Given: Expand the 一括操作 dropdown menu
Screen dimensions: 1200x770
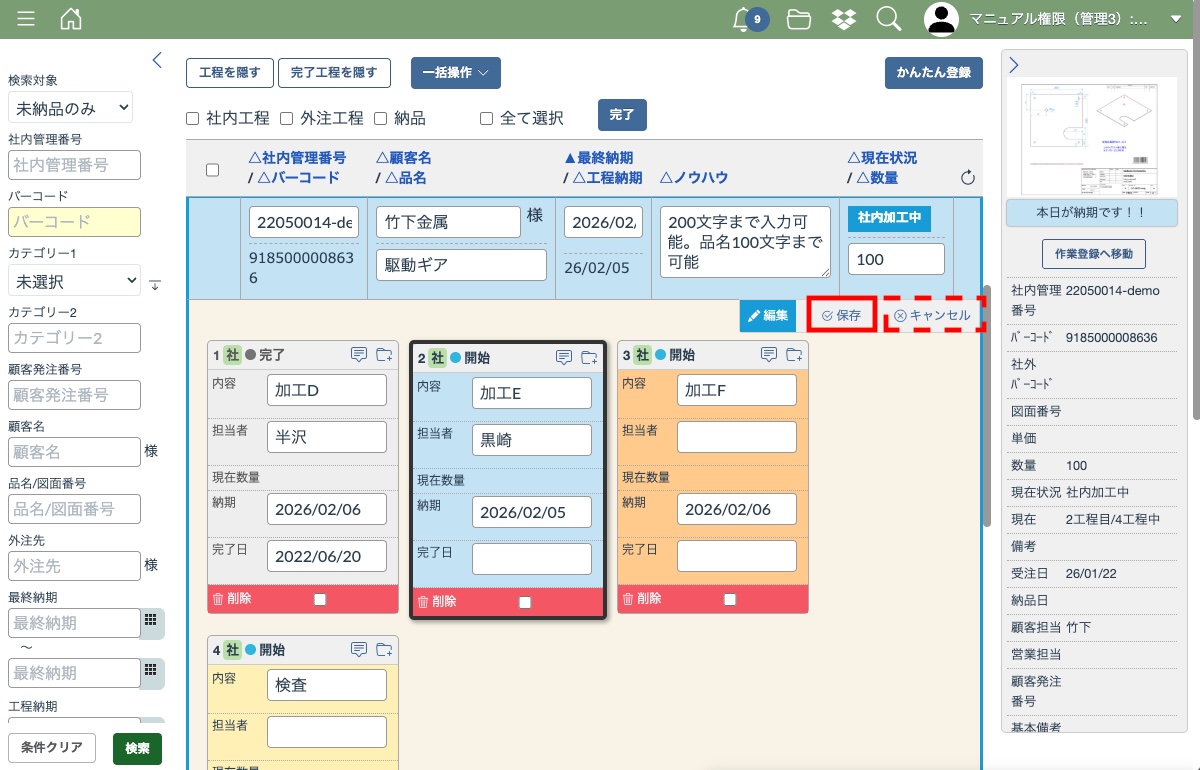Looking at the screenshot, I should tap(455, 73).
